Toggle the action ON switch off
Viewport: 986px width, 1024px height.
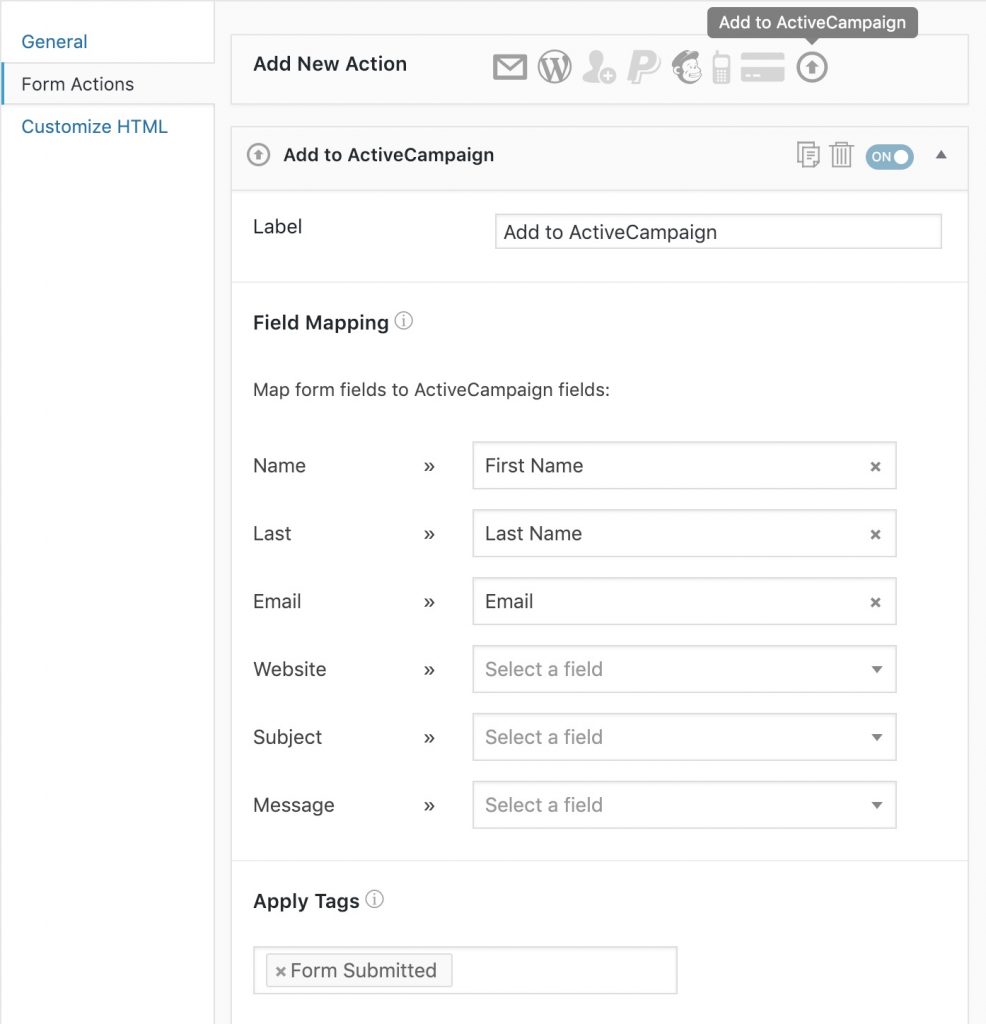point(889,157)
